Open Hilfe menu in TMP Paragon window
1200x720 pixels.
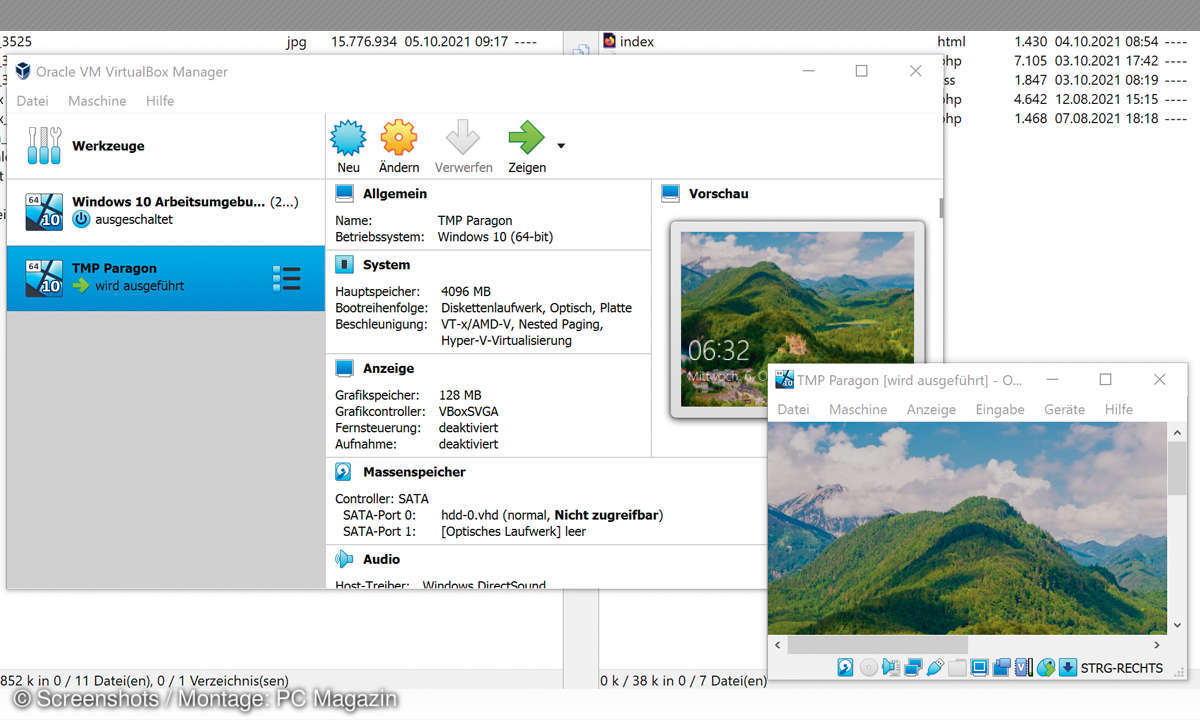pos(1119,409)
